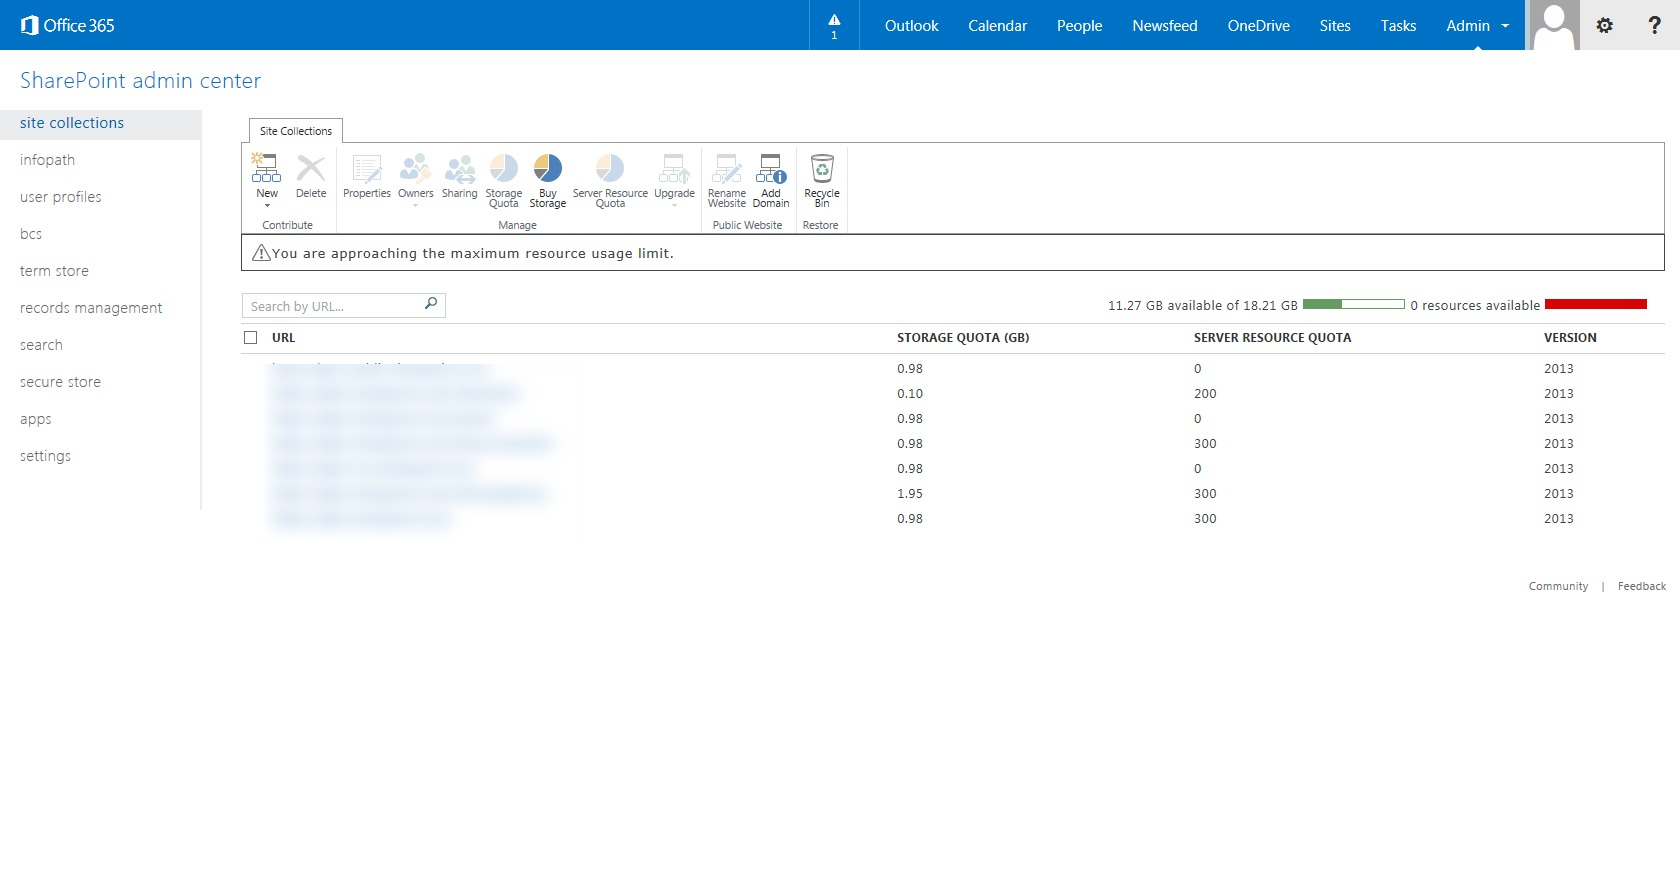Open the user profile avatar
The width and height of the screenshot is (1680, 871).
[x=1554, y=25]
